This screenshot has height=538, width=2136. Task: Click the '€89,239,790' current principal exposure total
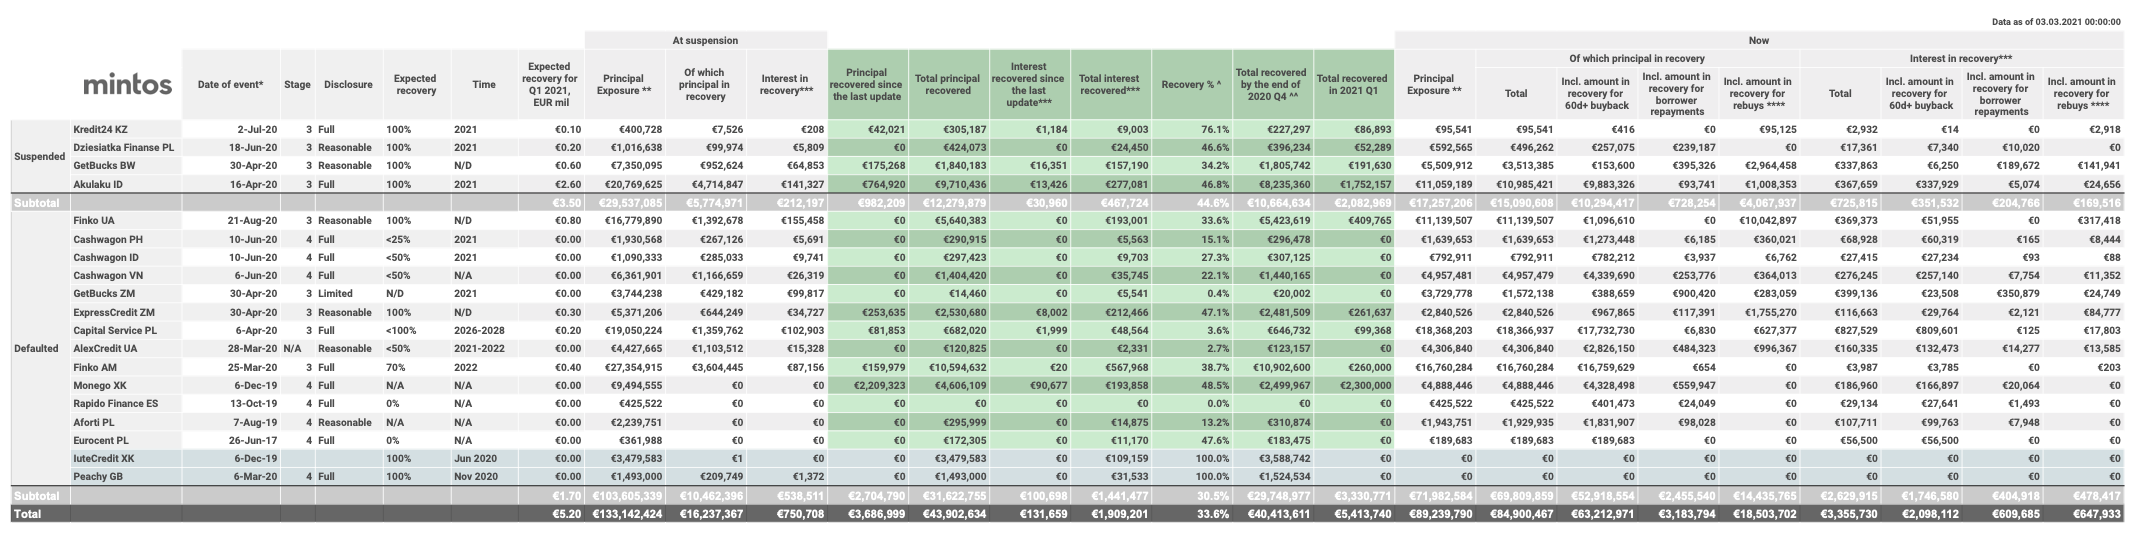point(1437,514)
